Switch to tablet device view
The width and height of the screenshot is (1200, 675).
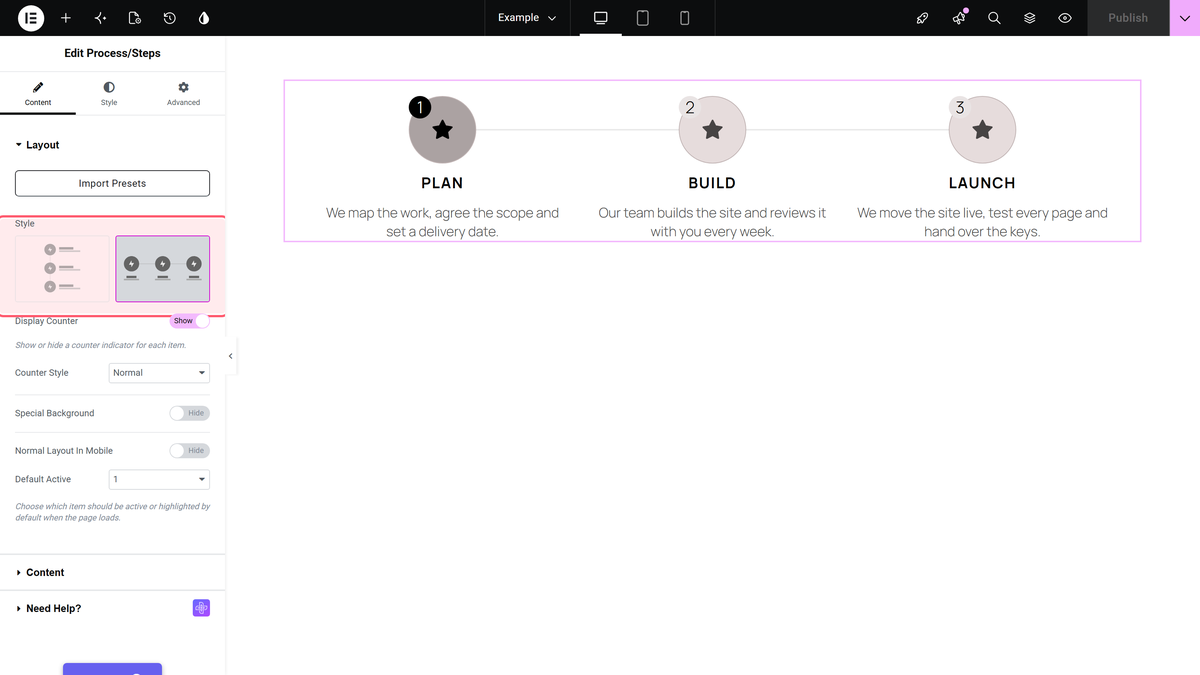pyautogui.click(x=643, y=18)
